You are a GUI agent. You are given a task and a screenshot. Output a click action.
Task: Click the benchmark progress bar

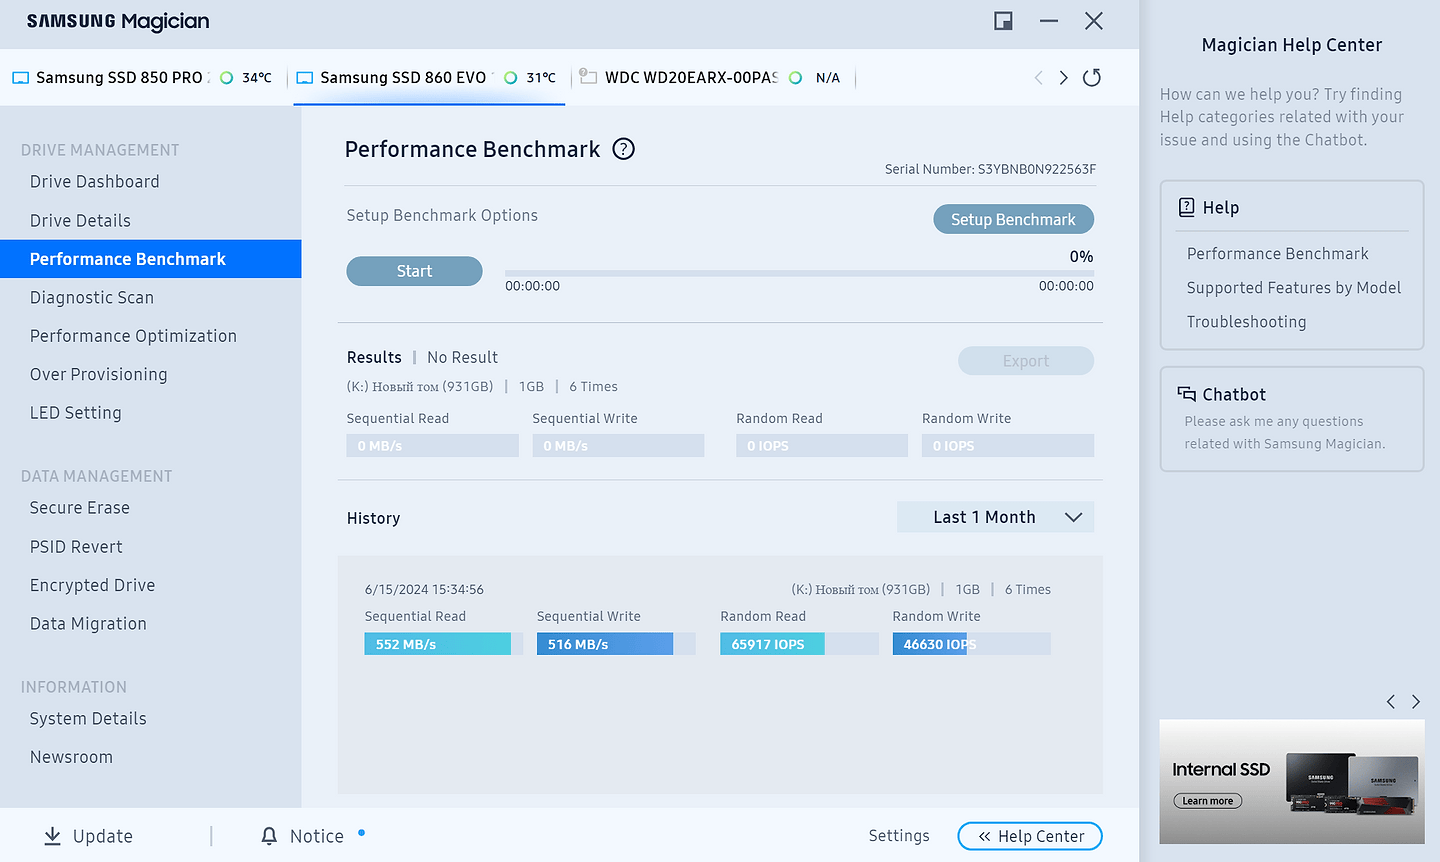click(x=799, y=272)
